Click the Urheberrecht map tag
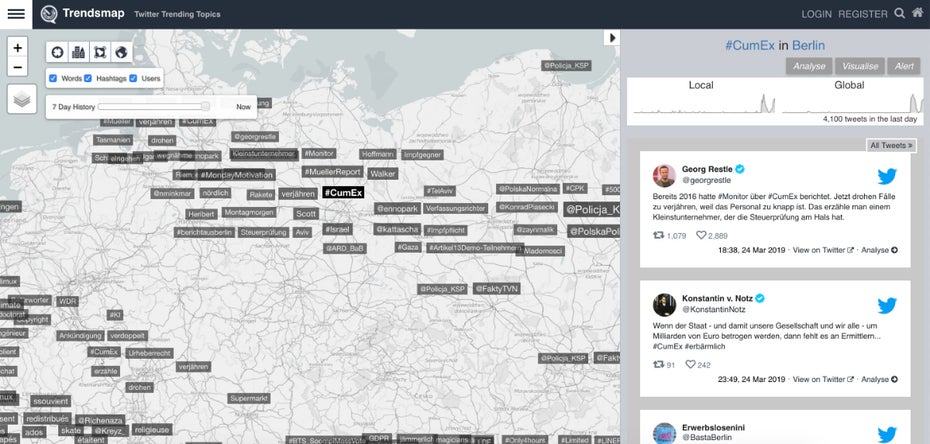 (149, 353)
